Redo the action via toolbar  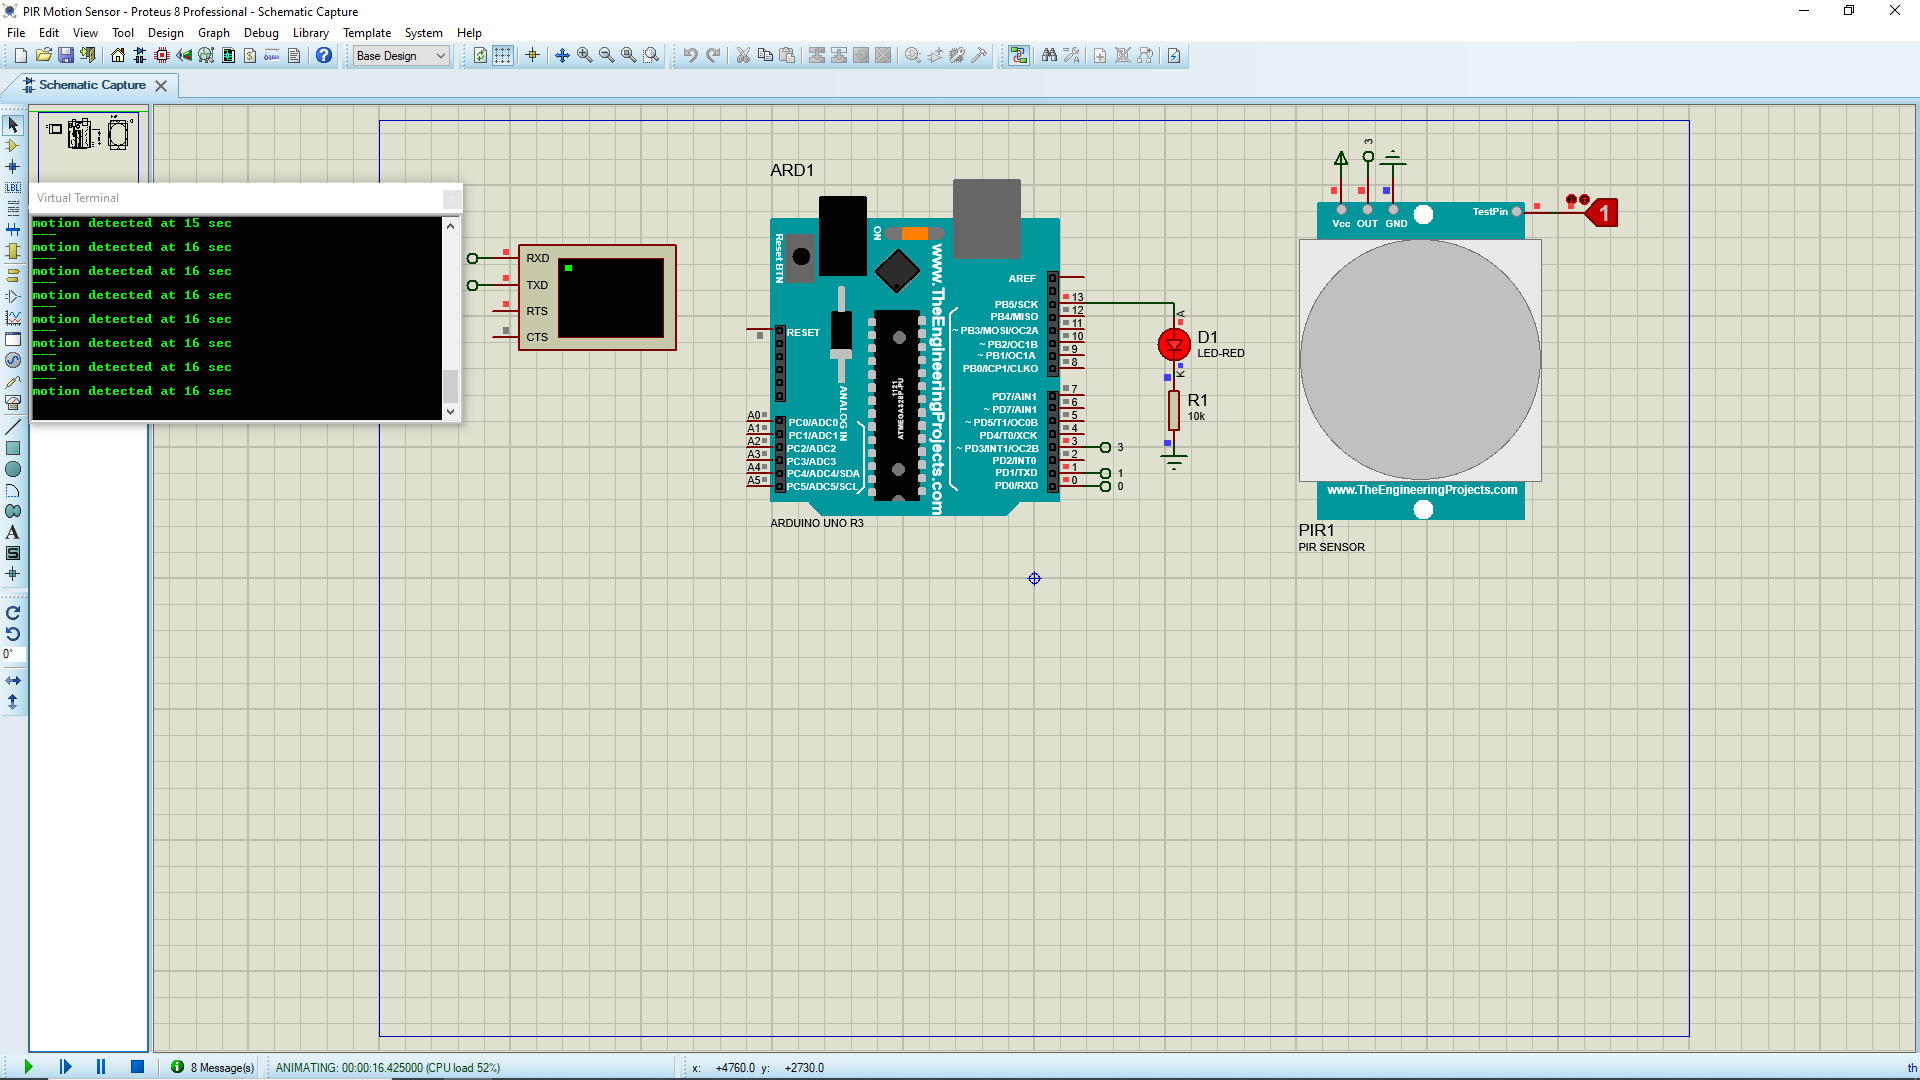click(x=713, y=56)
